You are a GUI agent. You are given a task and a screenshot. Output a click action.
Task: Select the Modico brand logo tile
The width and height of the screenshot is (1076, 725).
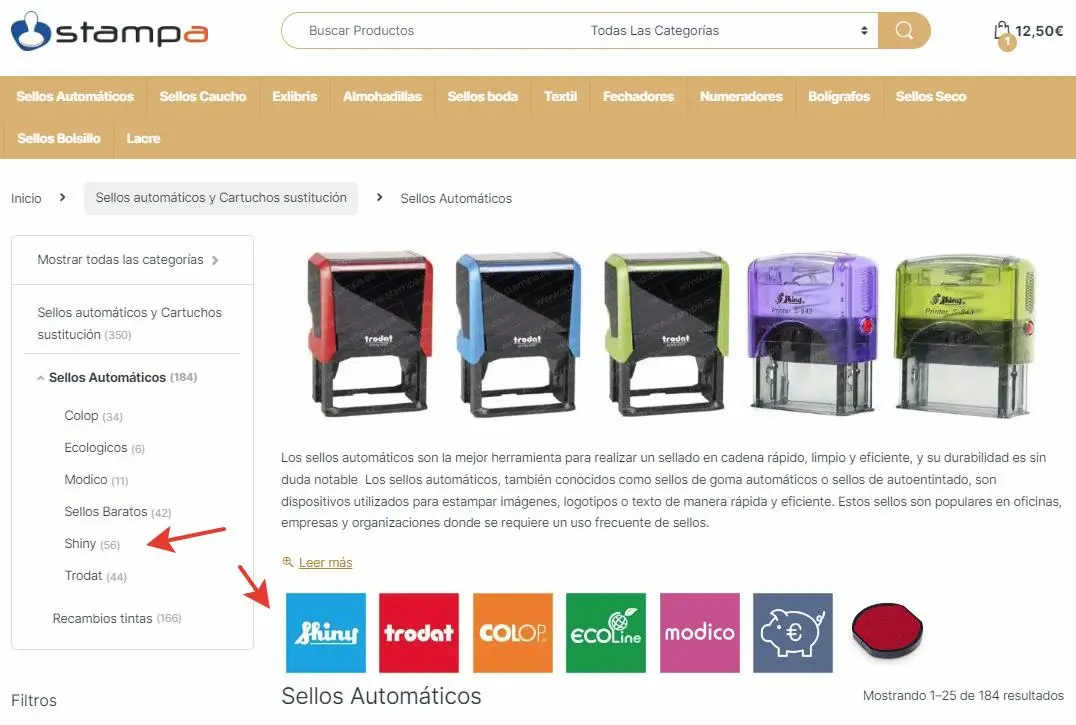click(700, 632)
